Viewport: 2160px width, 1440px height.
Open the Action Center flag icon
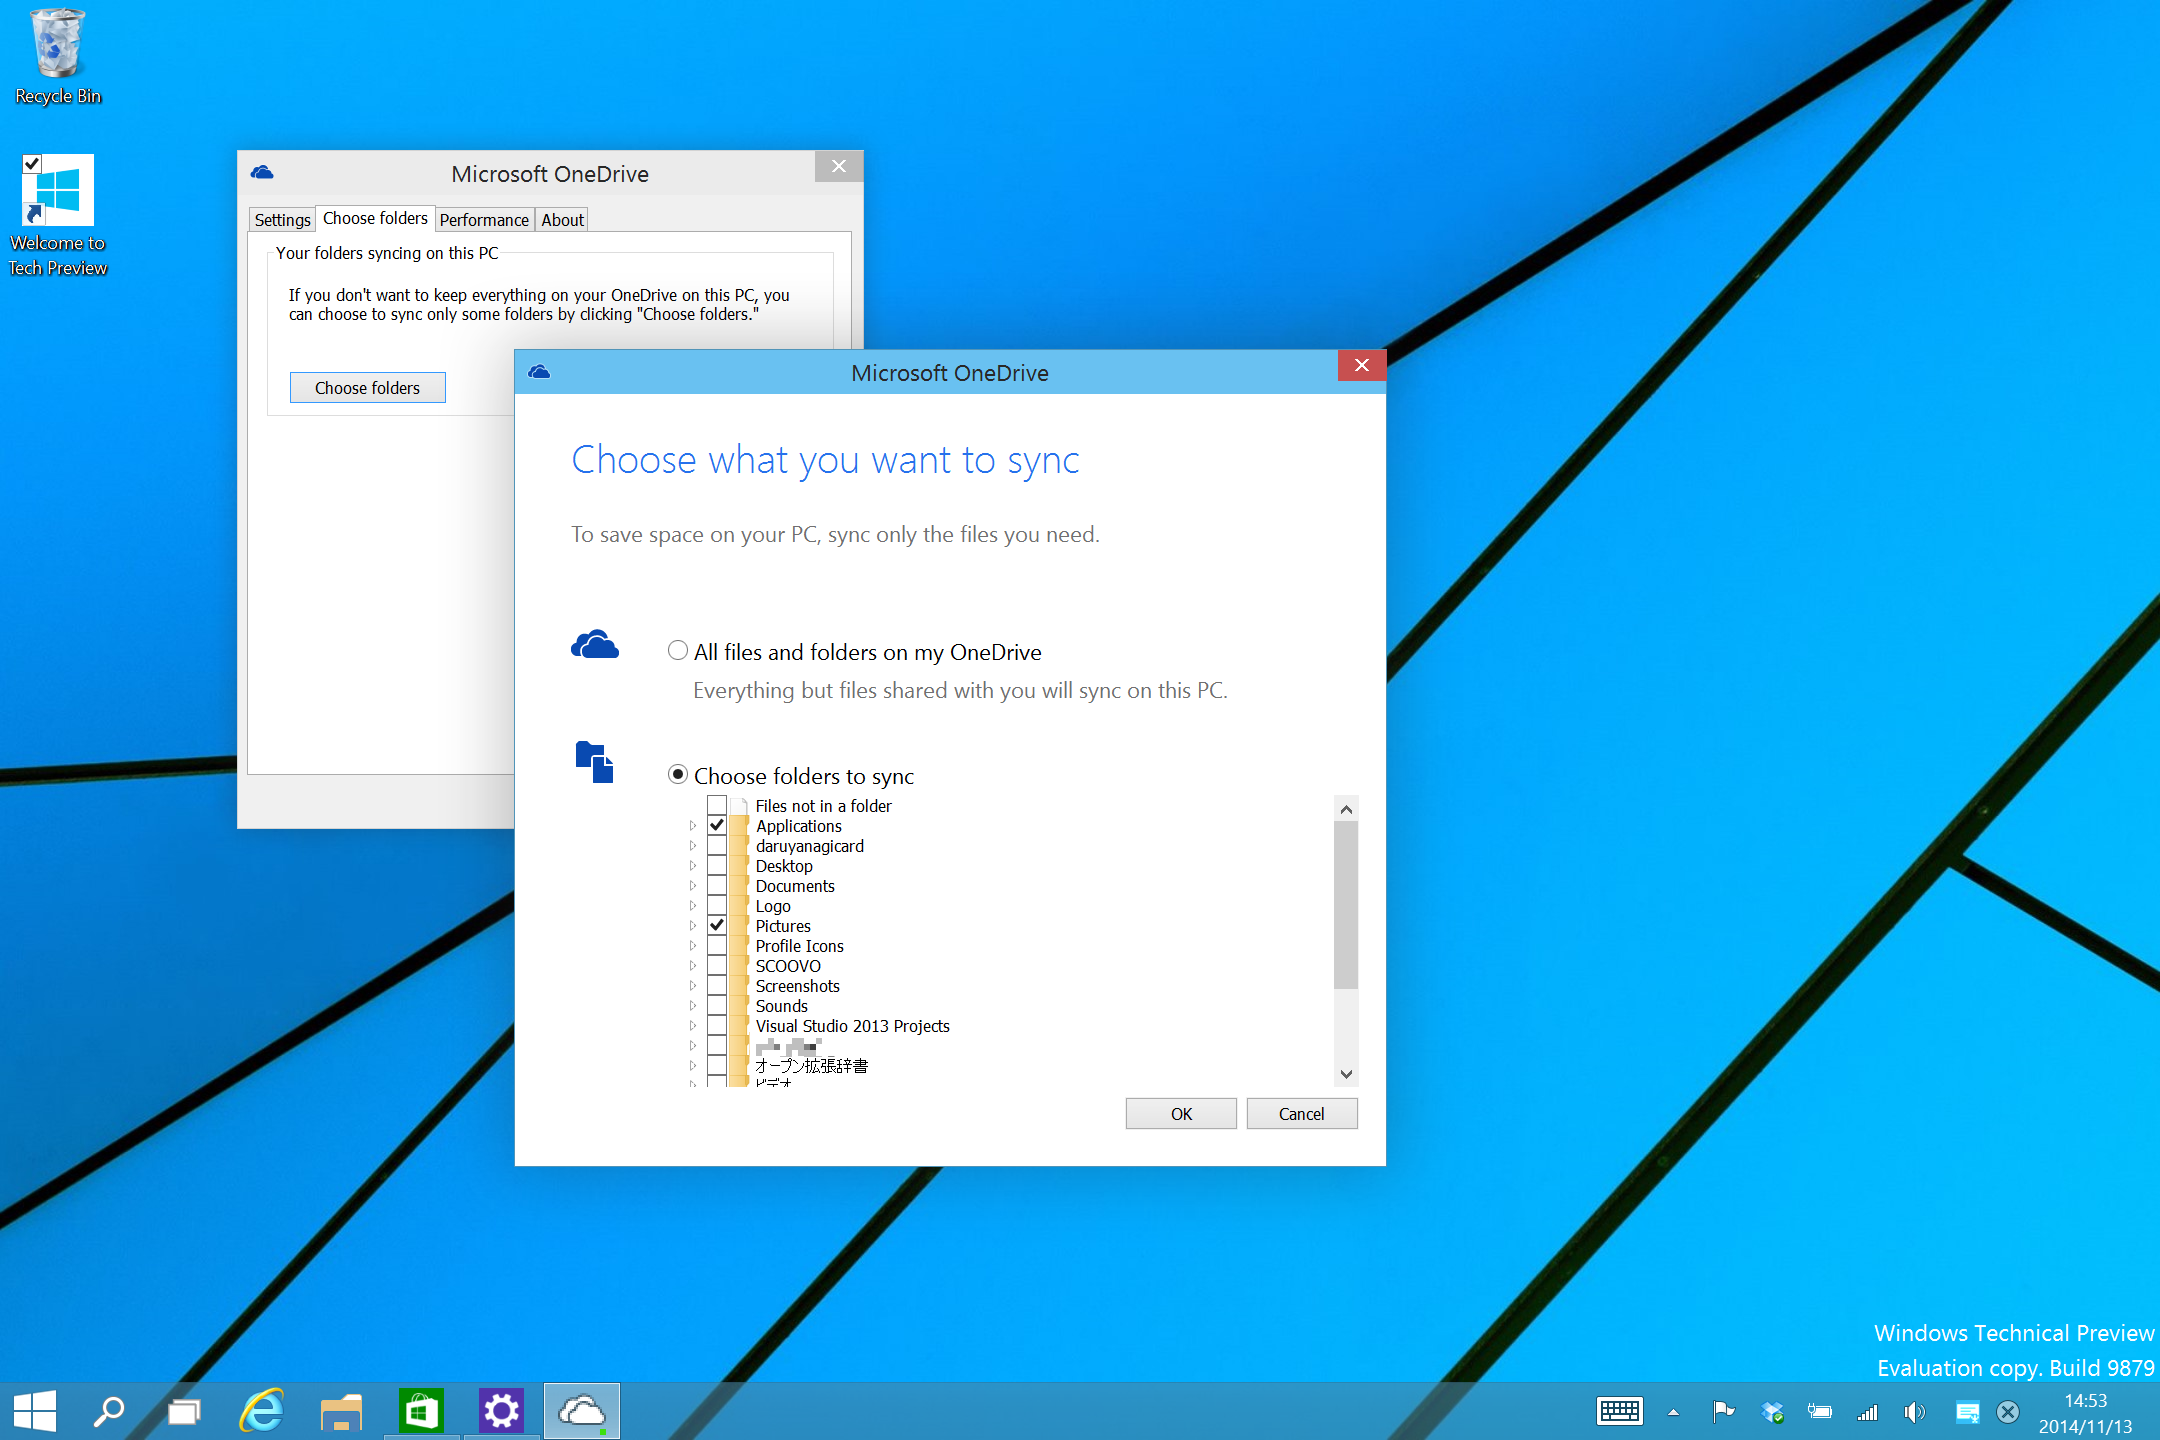tap(1723, 1412)
